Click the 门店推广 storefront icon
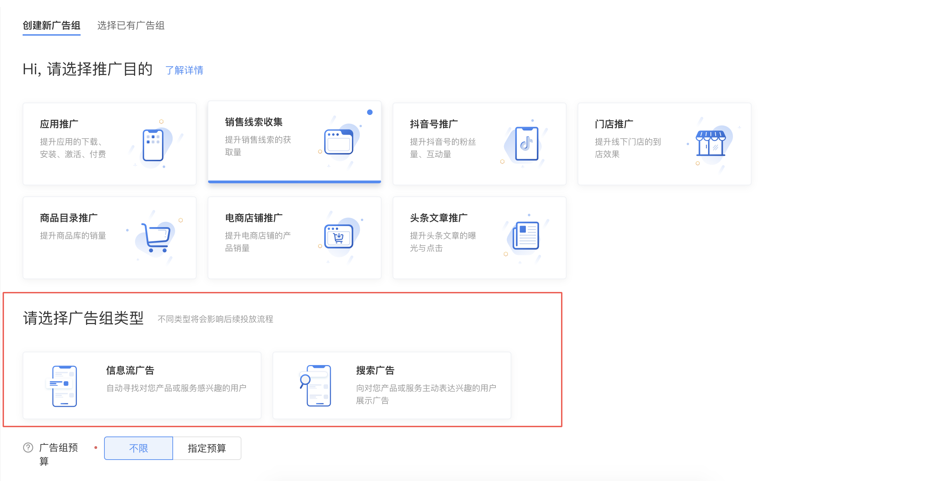 point(711,143)
